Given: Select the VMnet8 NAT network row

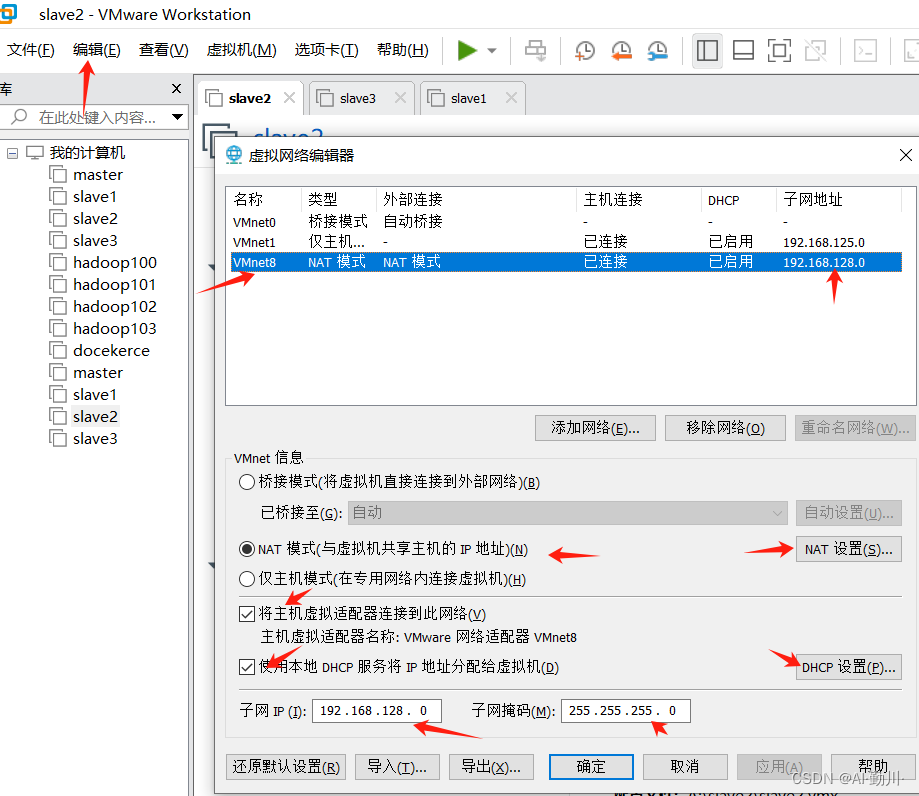Looking at the screenshot, I should coord(566,262).
